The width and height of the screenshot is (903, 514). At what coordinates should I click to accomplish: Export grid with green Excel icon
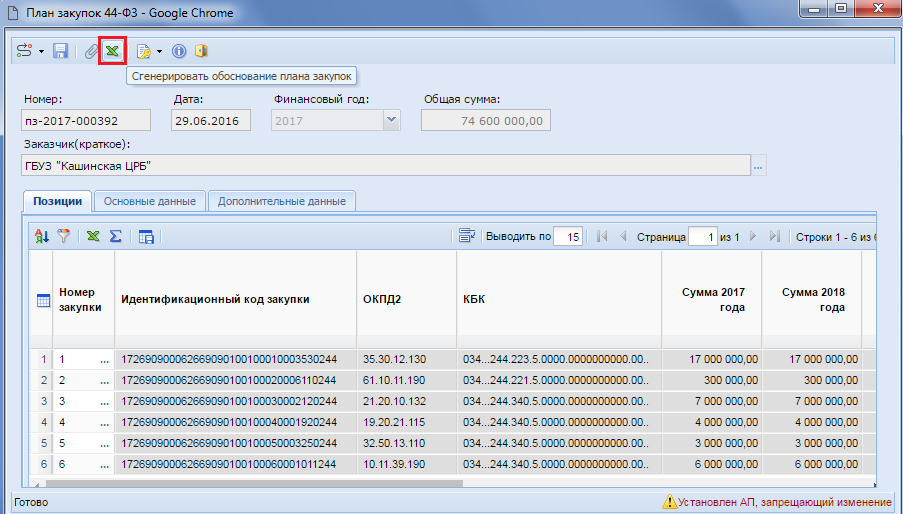click(92, 236)
